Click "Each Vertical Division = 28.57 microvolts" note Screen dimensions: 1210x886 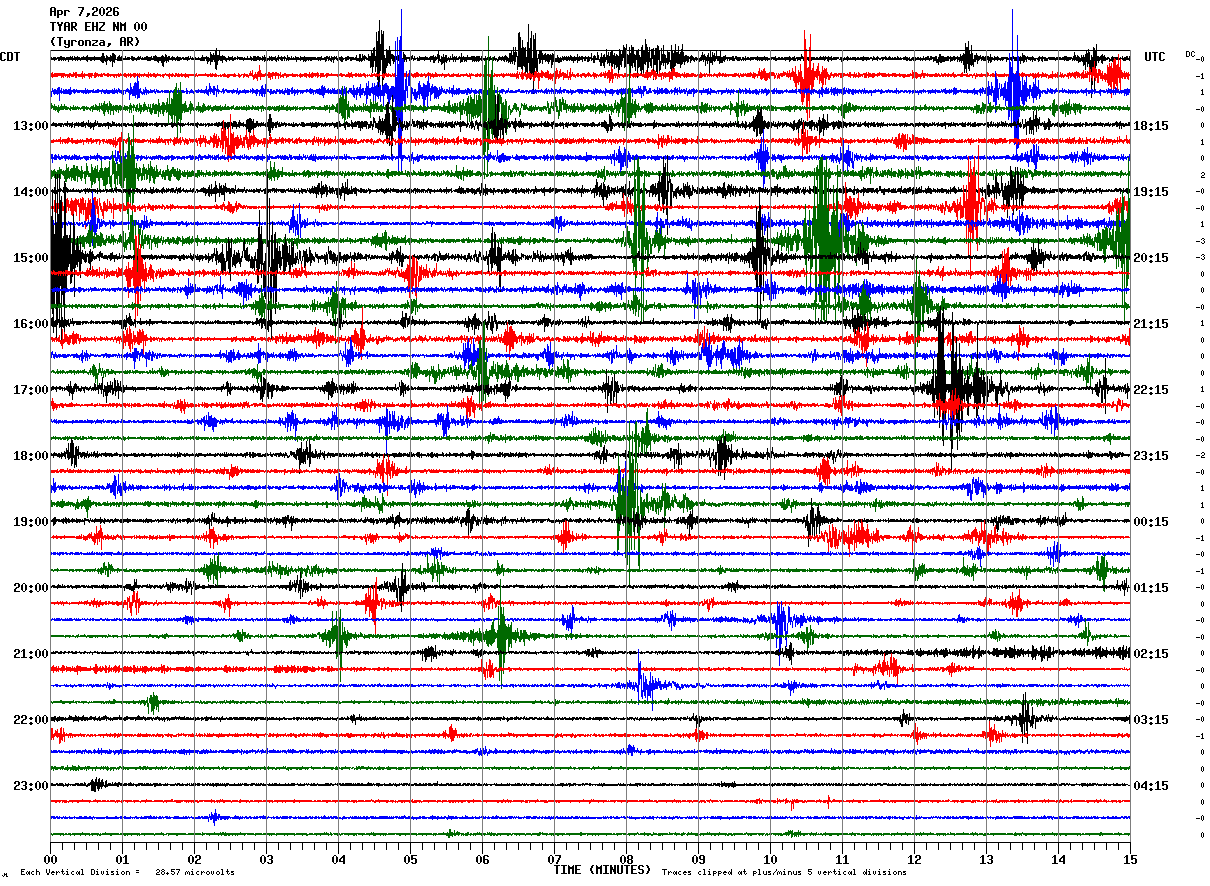[x=127, y=872]
